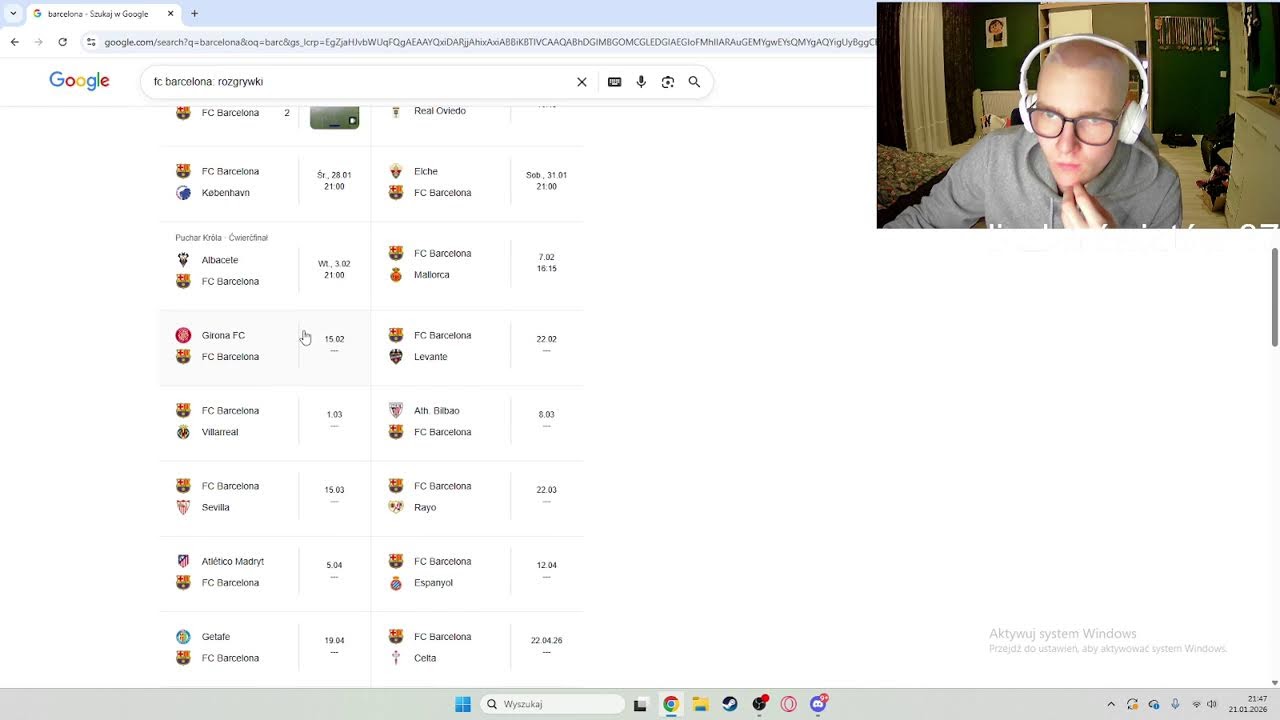Focus the google.com address bar
1280x720 pixels.
[488, 42]
